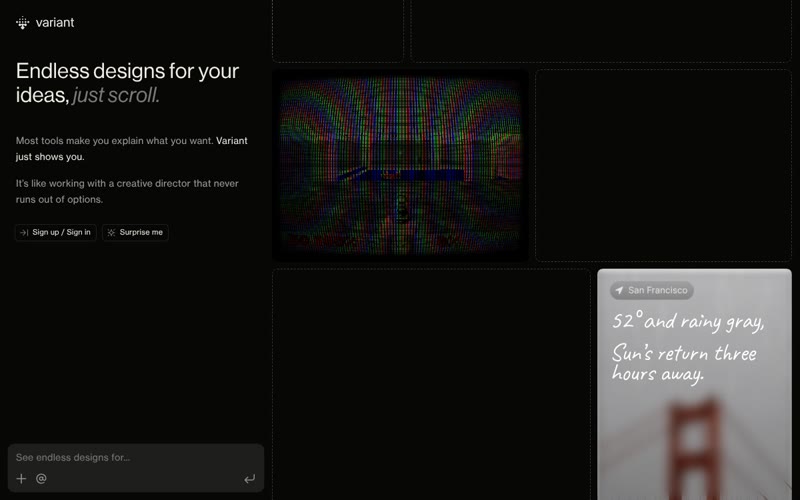
Task: Click the location arrow icon beside San Francisco
Action: click(x=619, y=290)
